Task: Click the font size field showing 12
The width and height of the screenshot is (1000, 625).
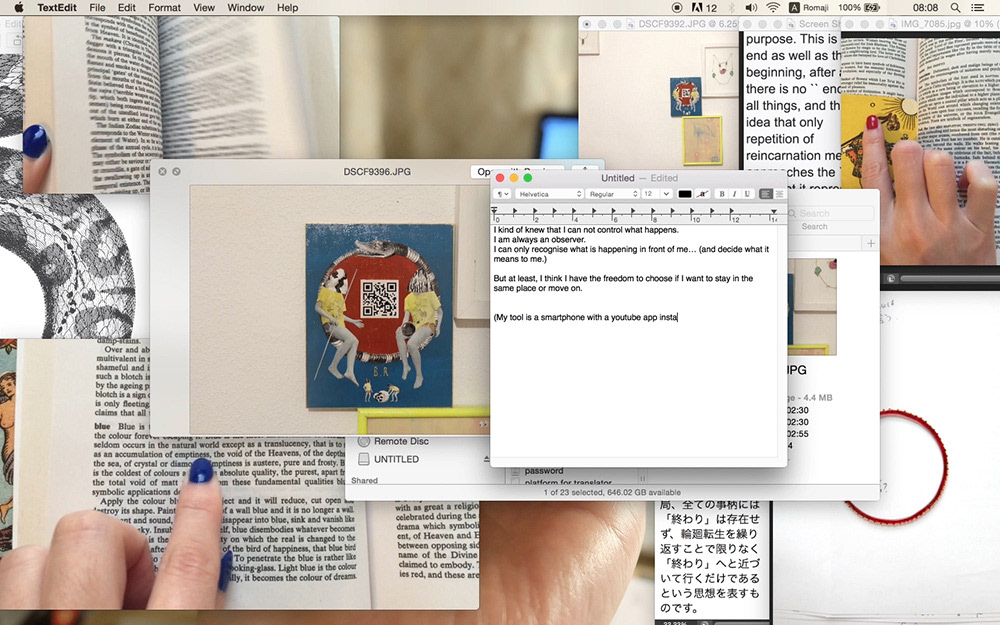Action: pyautogui.click(x=651, y=194)
